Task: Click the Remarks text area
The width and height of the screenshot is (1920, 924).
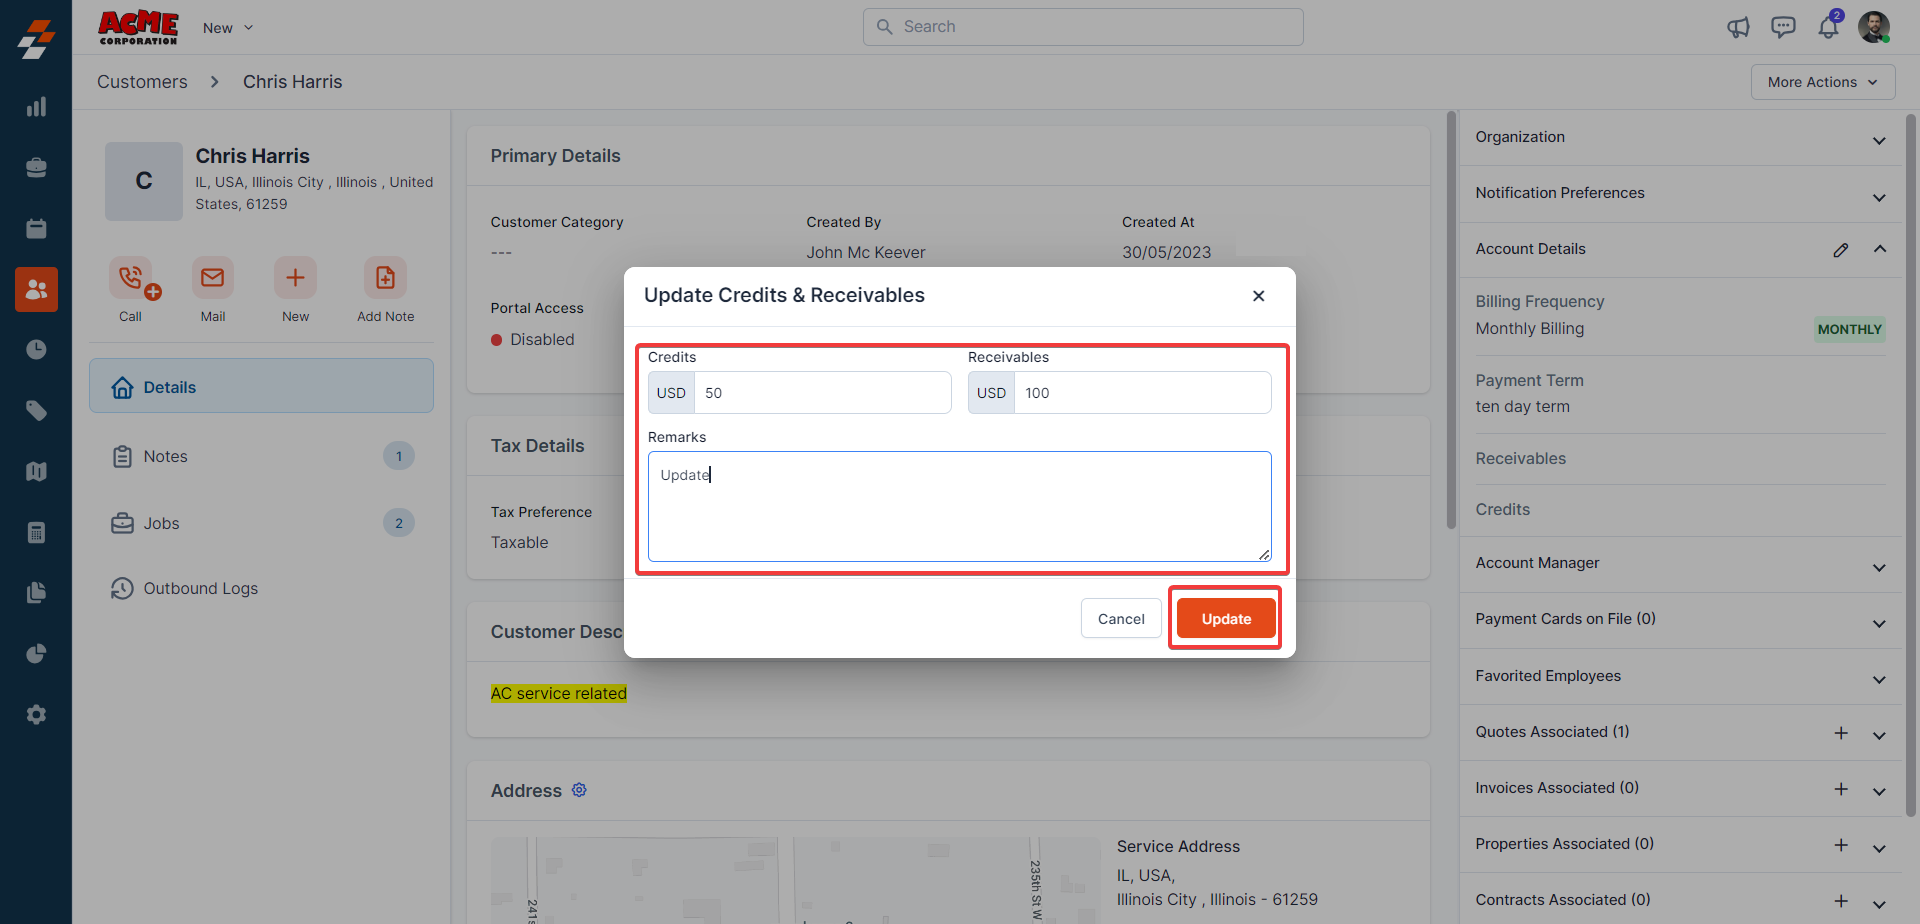Action: pos(959,506)
